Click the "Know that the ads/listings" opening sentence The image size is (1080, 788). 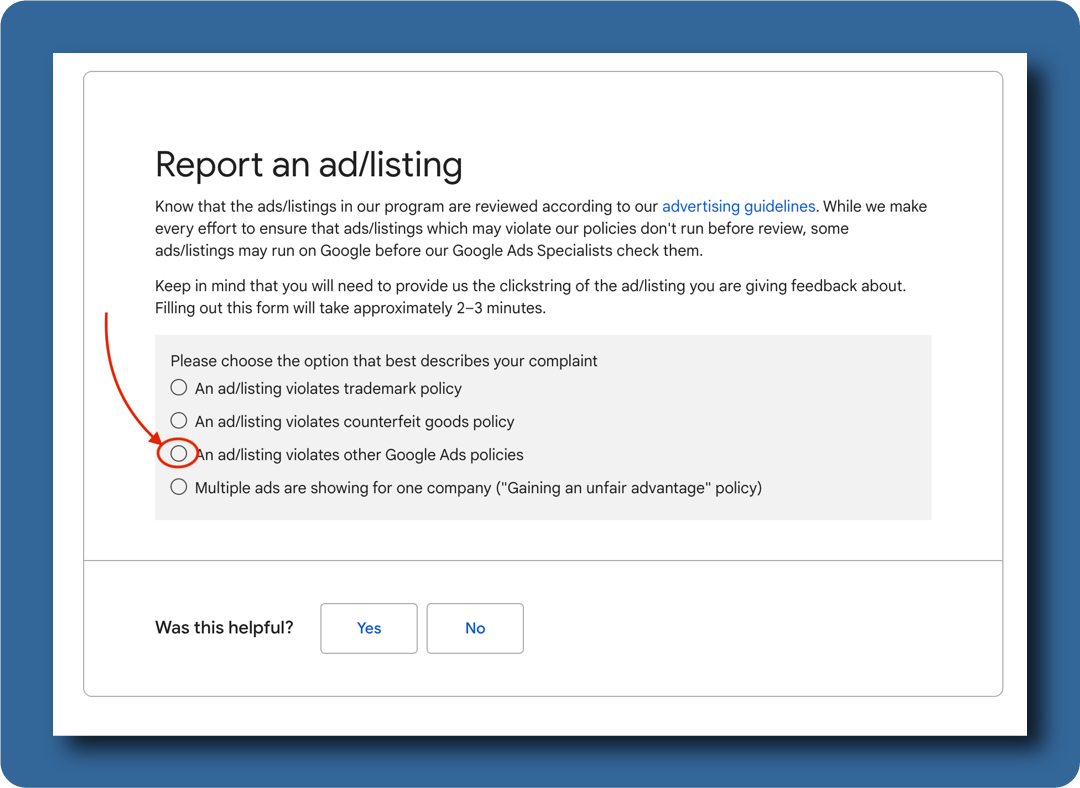[x=400, y=207]
